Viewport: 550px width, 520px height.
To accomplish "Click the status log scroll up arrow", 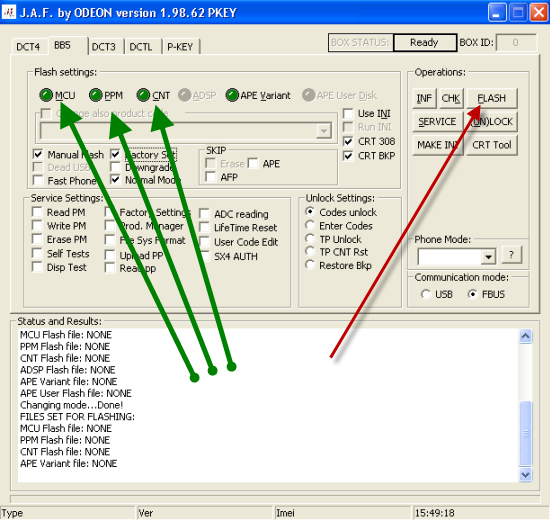I will pyautogui.click(x=525, y=336).
